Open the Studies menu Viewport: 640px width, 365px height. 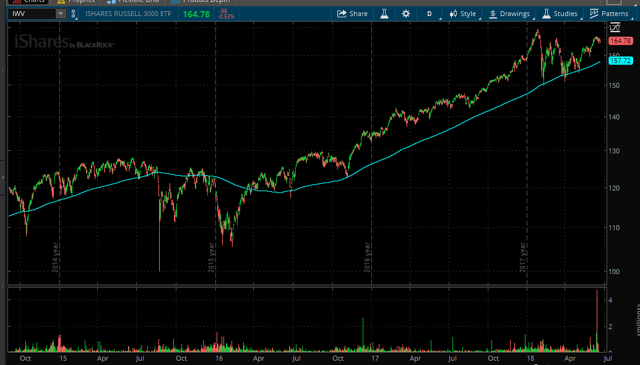click(x=560, y=14)
